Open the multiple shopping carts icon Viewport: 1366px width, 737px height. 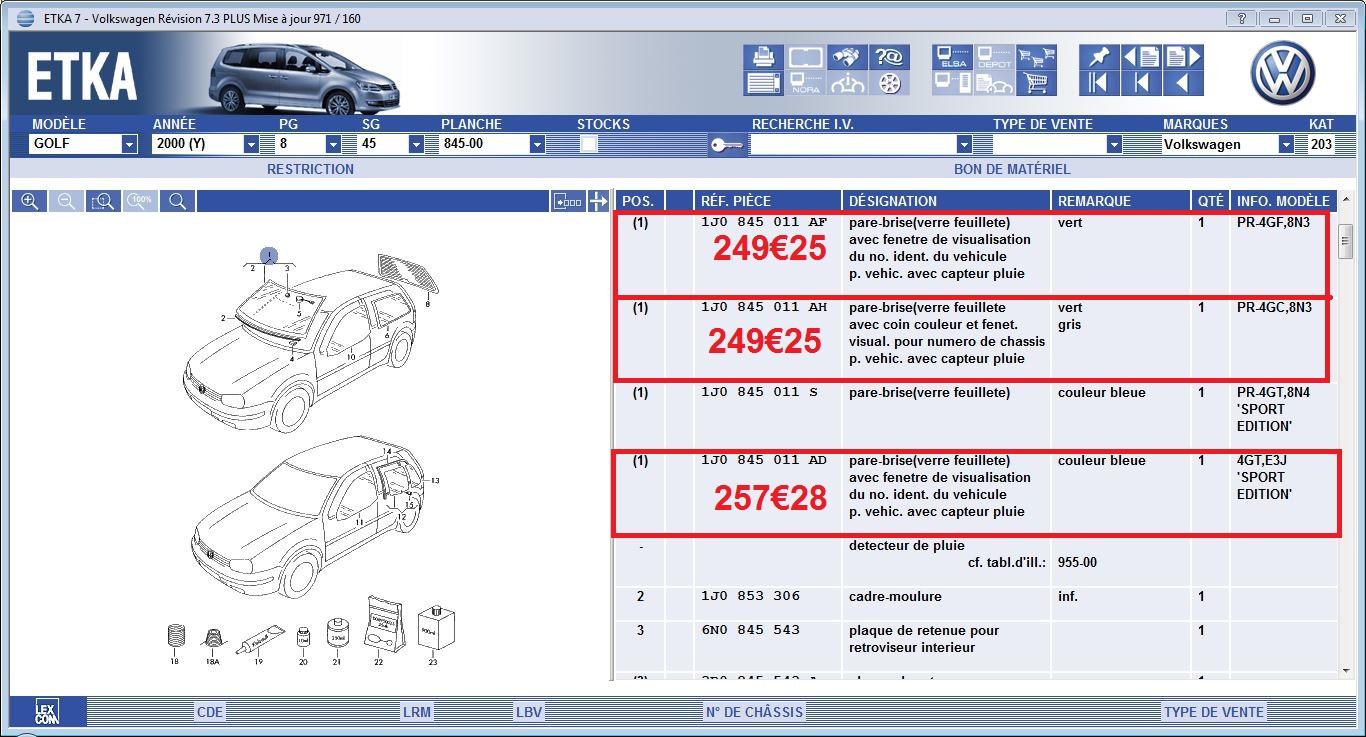[1037, 57]
